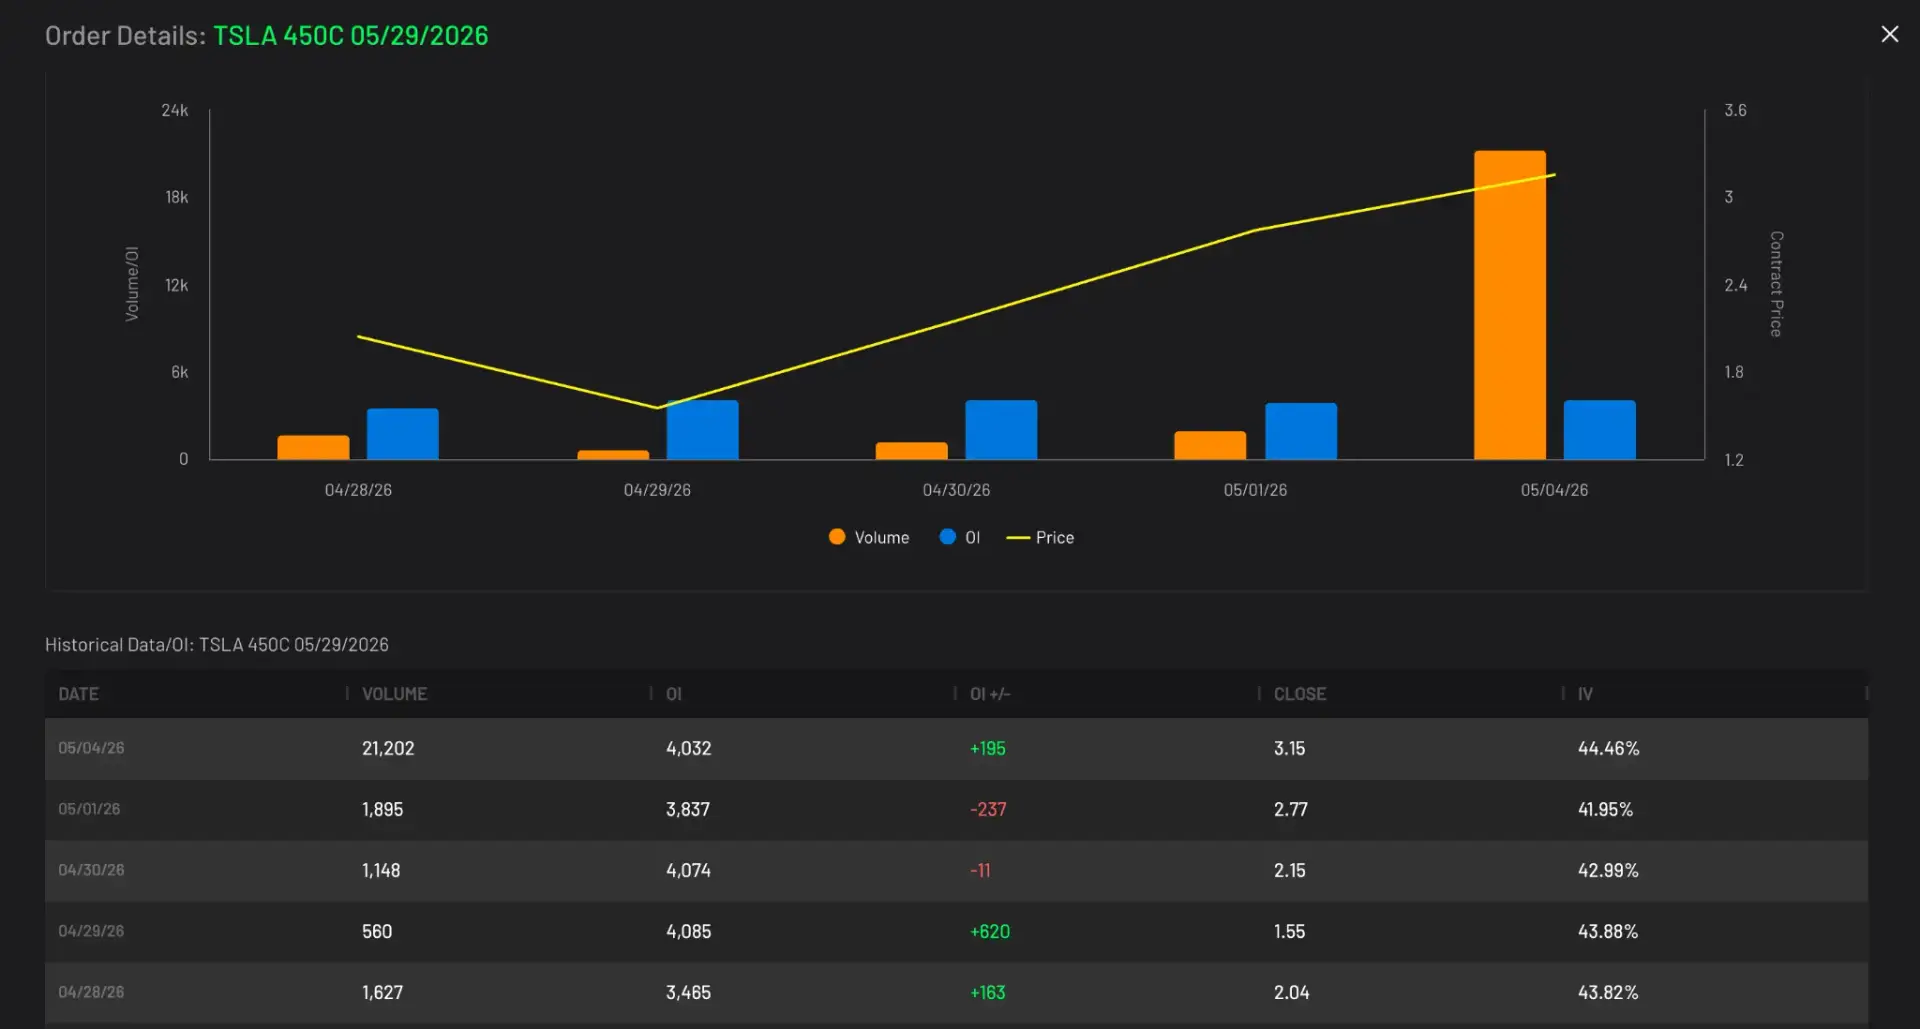
Task: Sort table by CLOSE column header
Action: (x=1300, y=694)
